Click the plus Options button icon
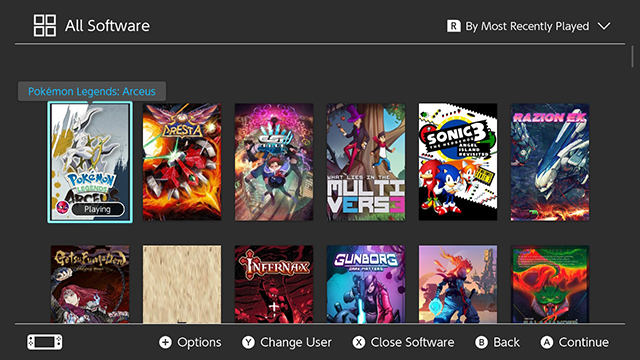 165,342
